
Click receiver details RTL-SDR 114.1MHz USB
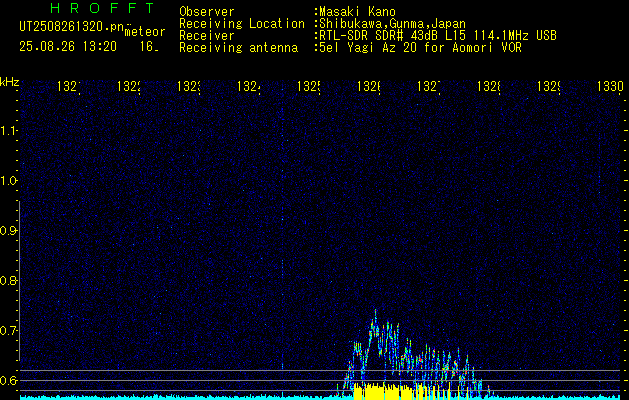438,36
